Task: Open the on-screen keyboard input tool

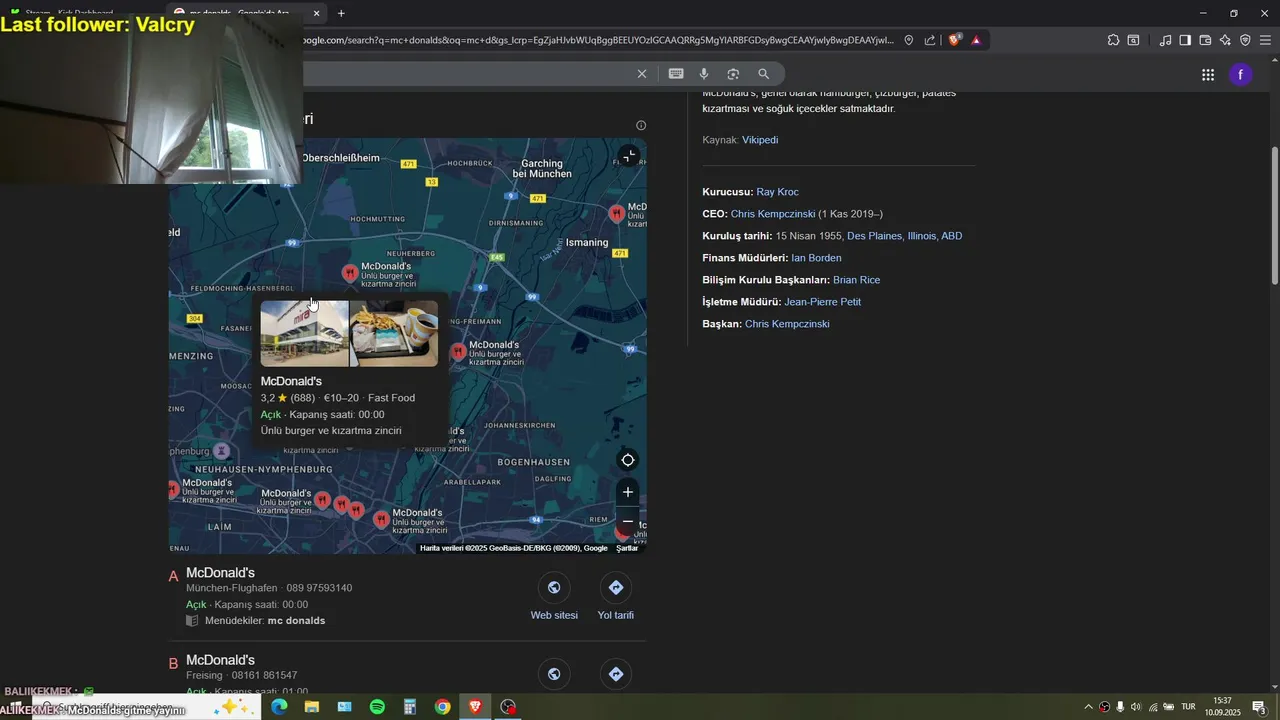Action: (676, 74)
